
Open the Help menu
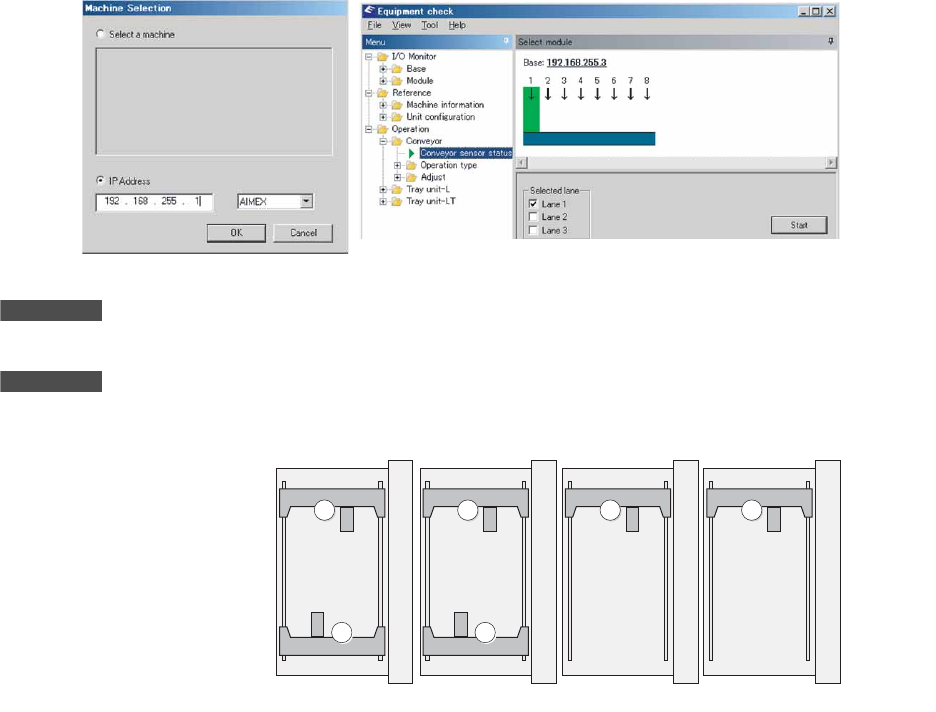[457, 25]
